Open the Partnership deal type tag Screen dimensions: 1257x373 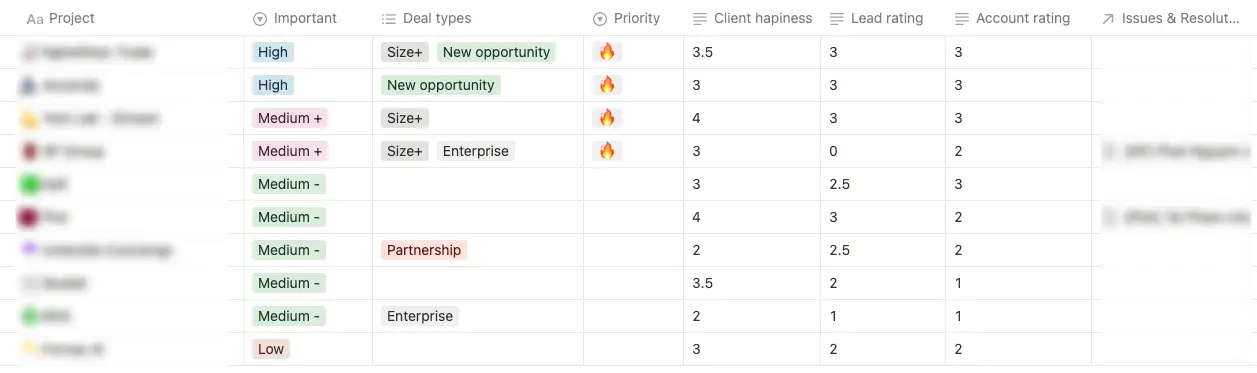point(424,250)
